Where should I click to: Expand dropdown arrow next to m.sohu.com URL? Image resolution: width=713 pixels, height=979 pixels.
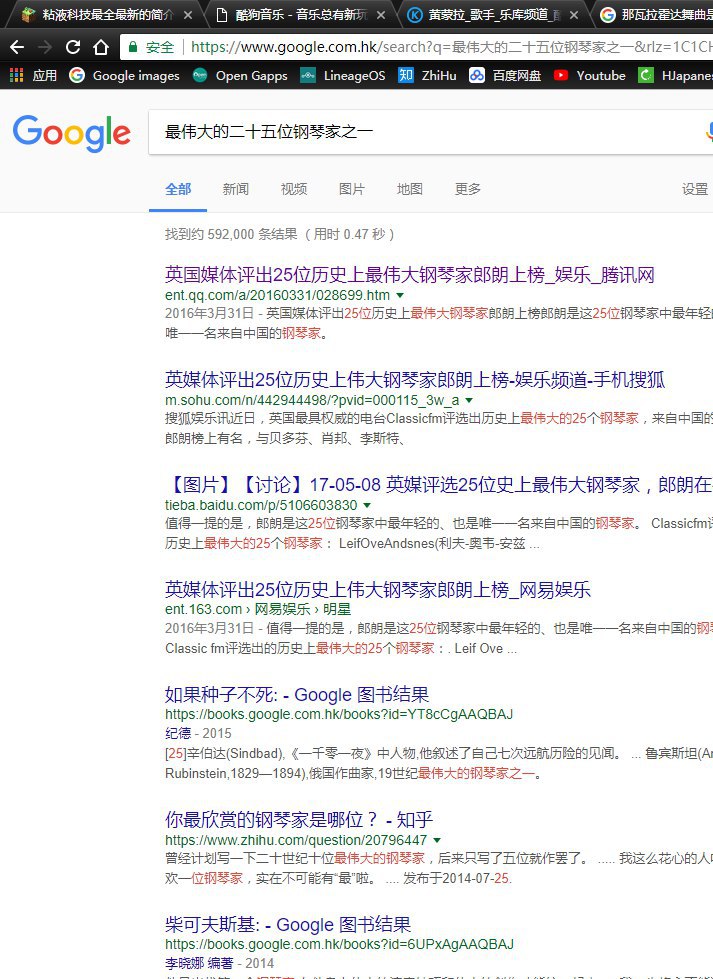point(469,400)
